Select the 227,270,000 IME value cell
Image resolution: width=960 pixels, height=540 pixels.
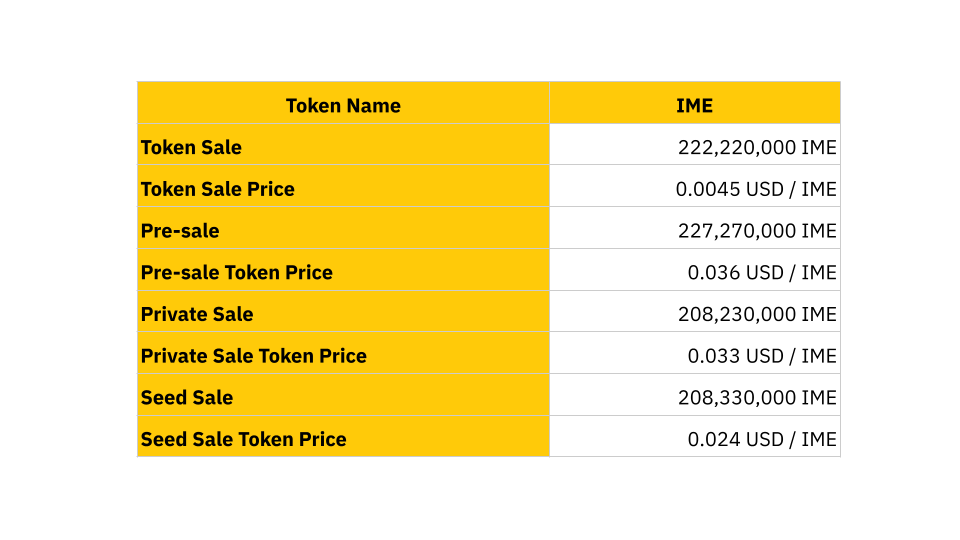(756, 231)
